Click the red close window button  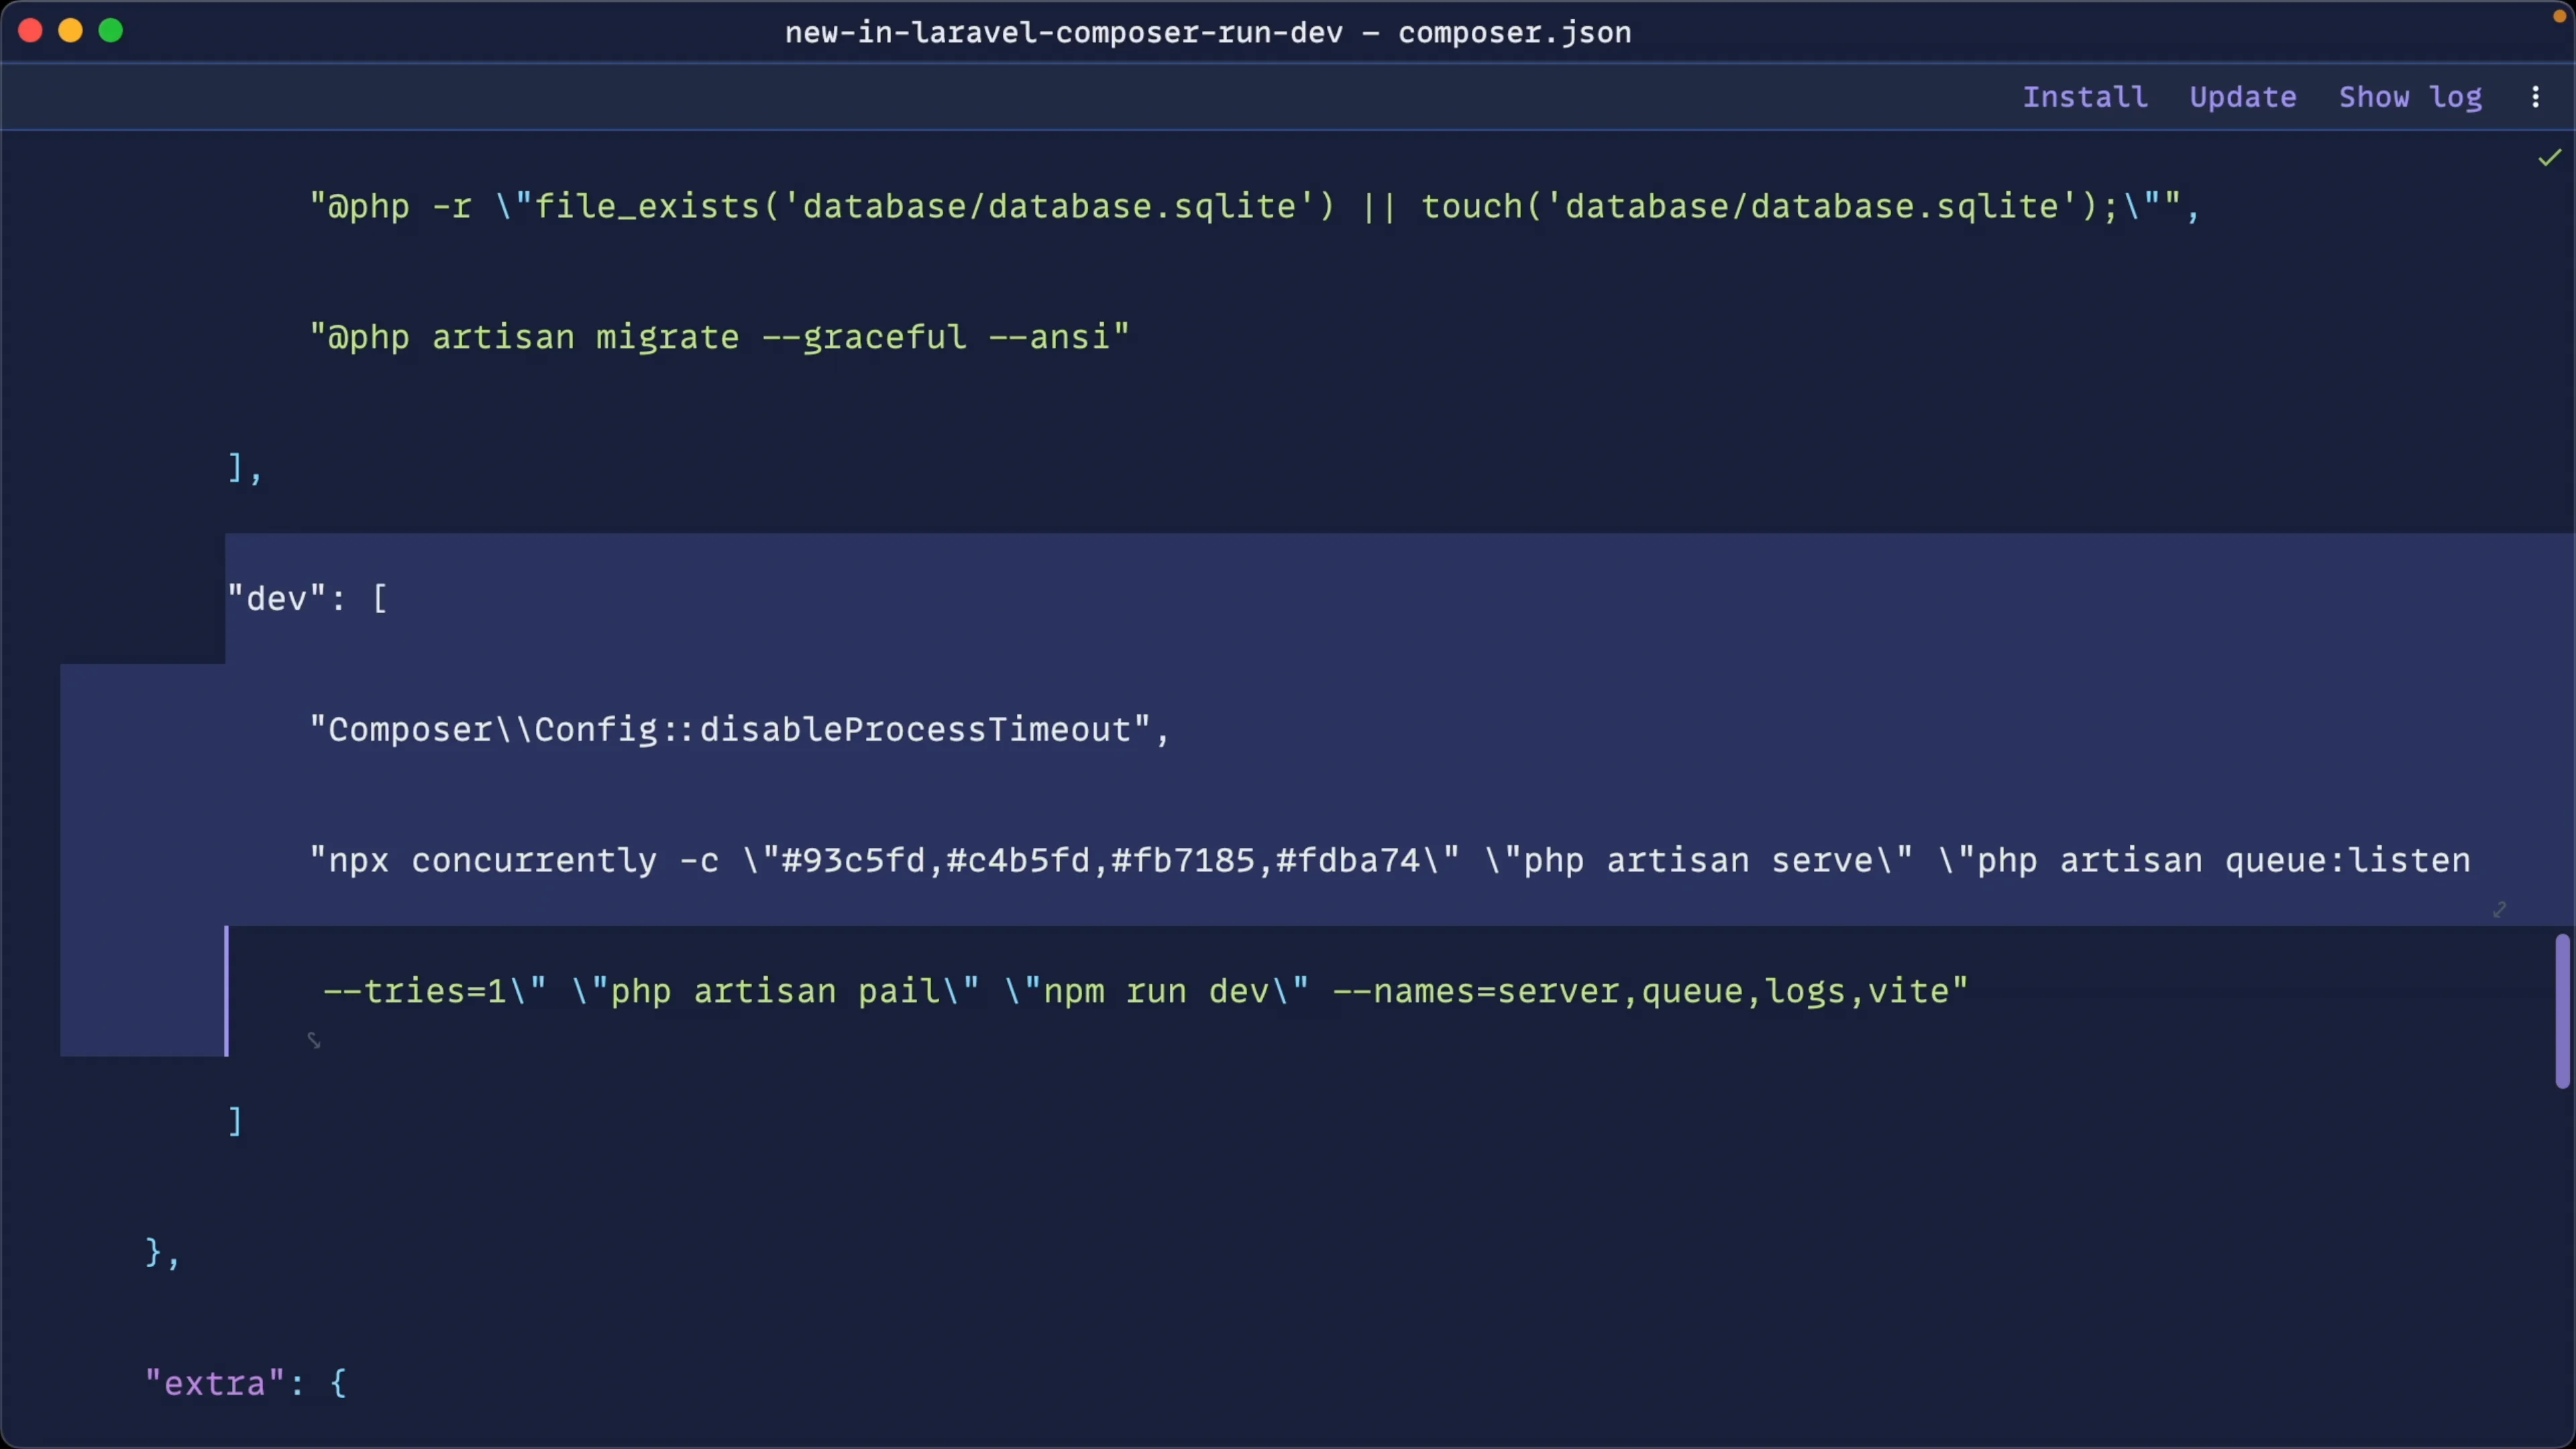(x=30, y=31)
